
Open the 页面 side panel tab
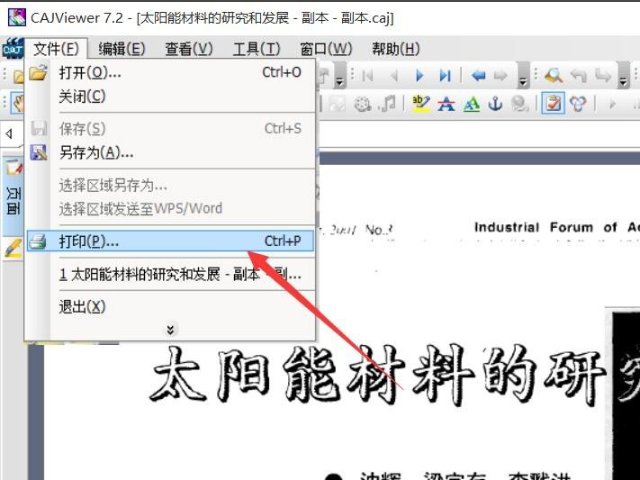coord(13,196)
